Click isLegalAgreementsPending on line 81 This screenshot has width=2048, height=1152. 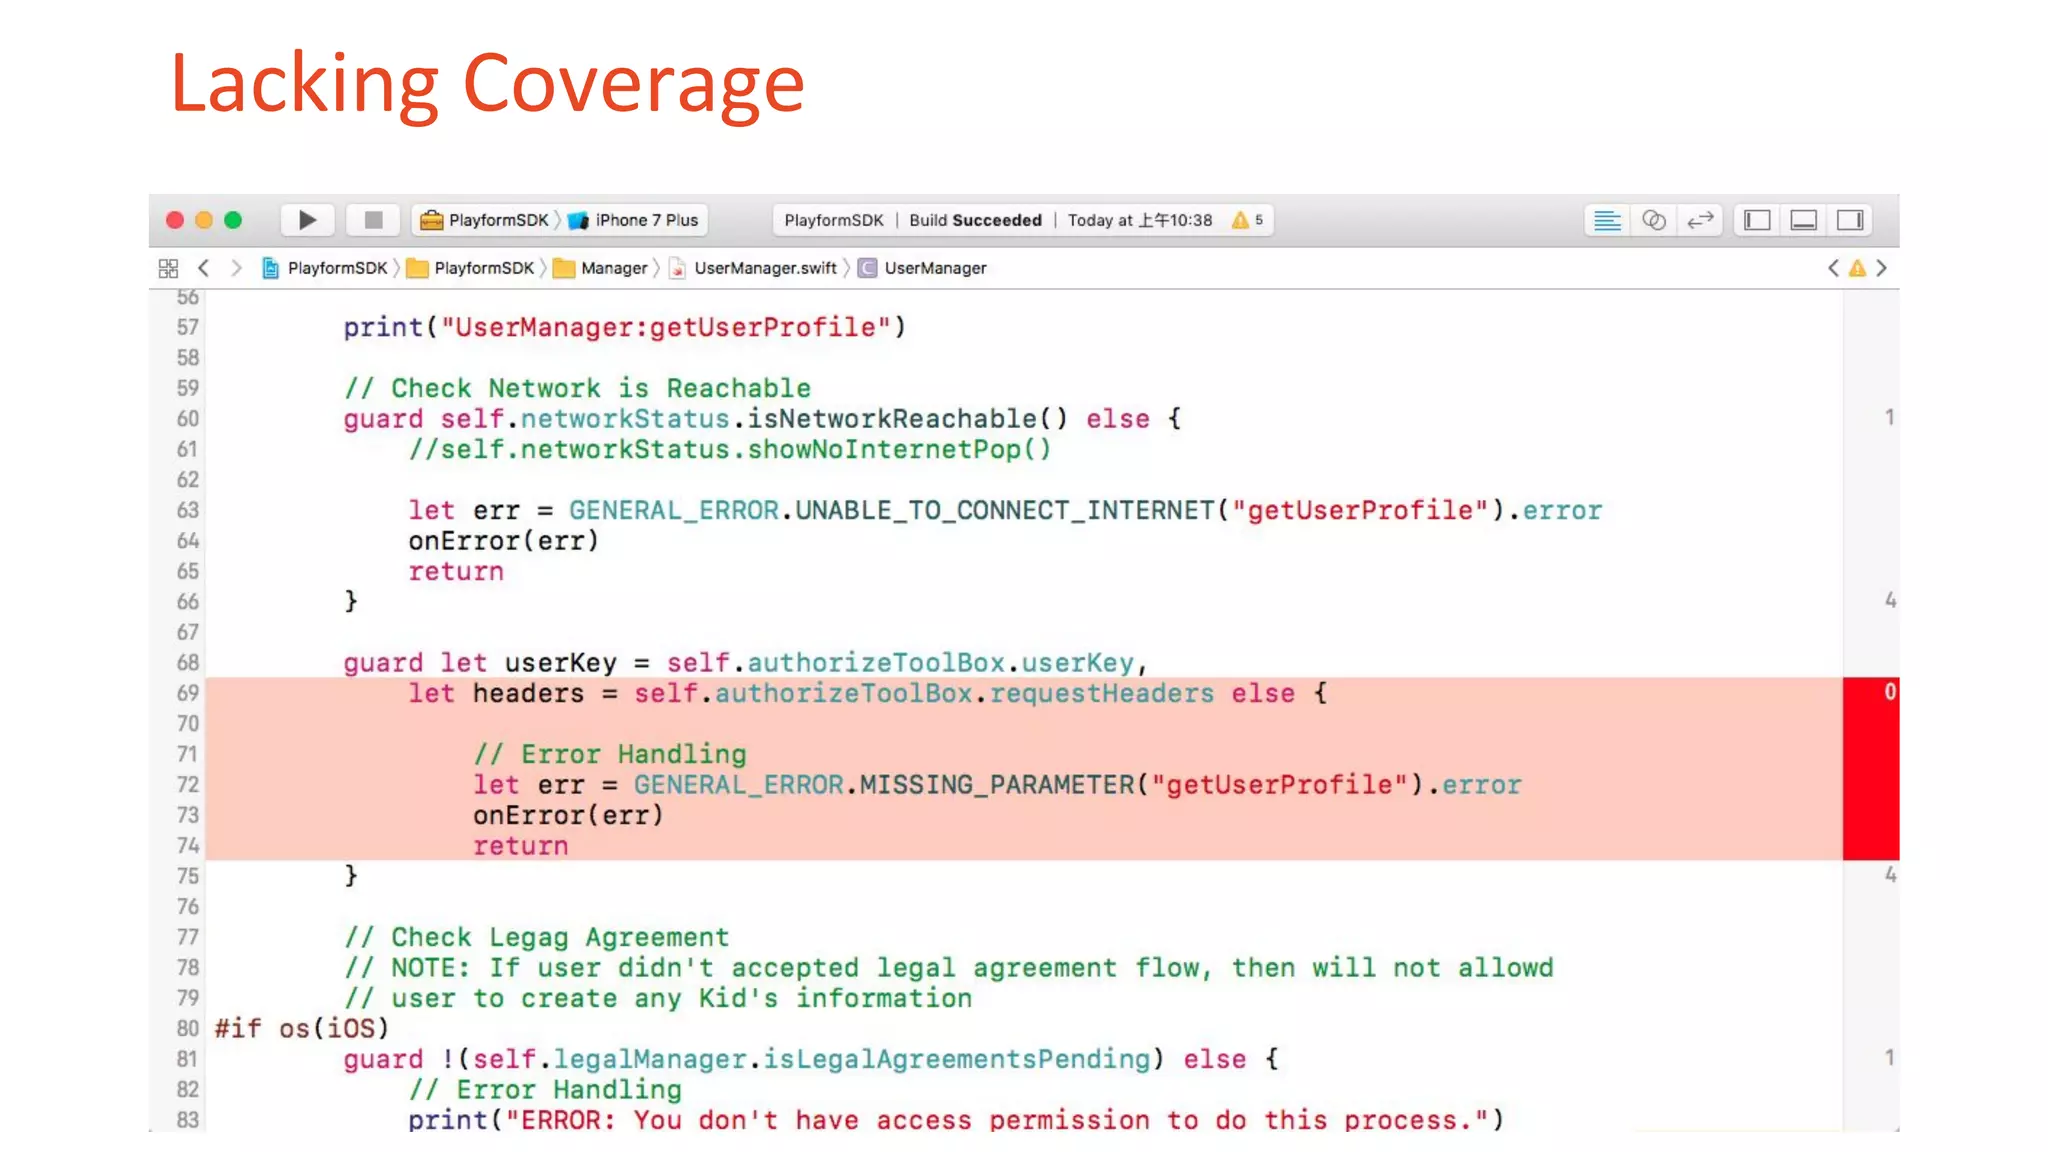[x=957, y=1059]
